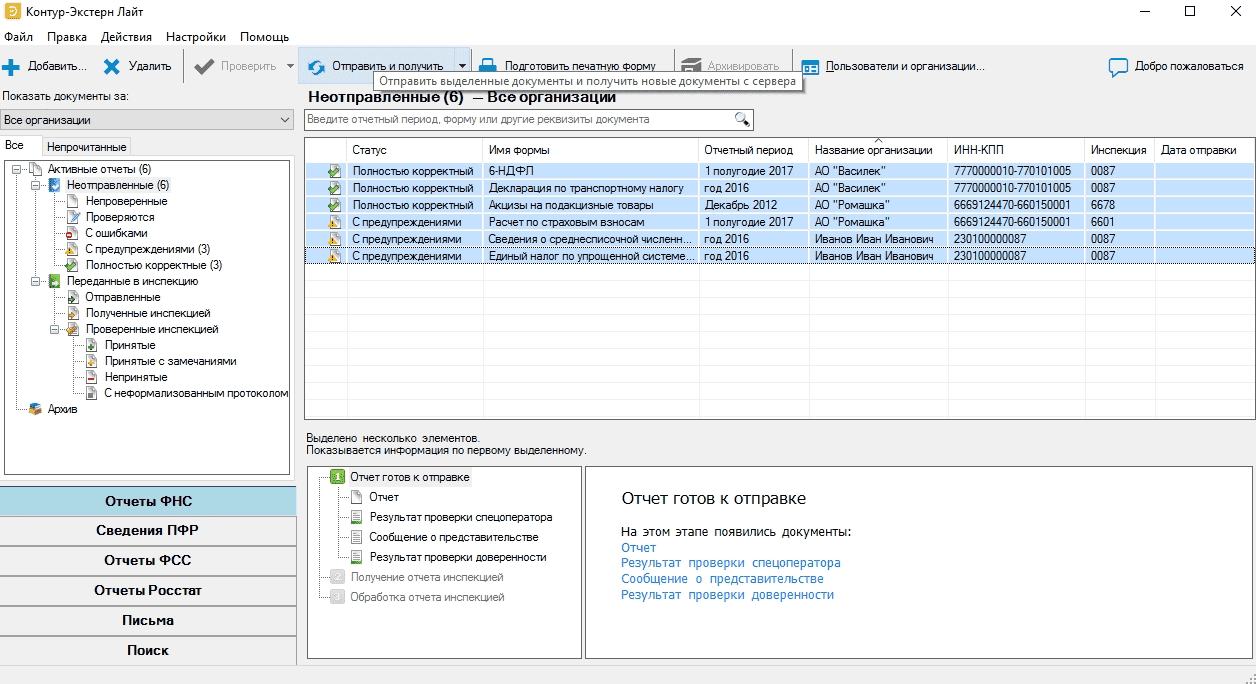
Task: Open the organizations filter combo box
Action: coord(147,120)
